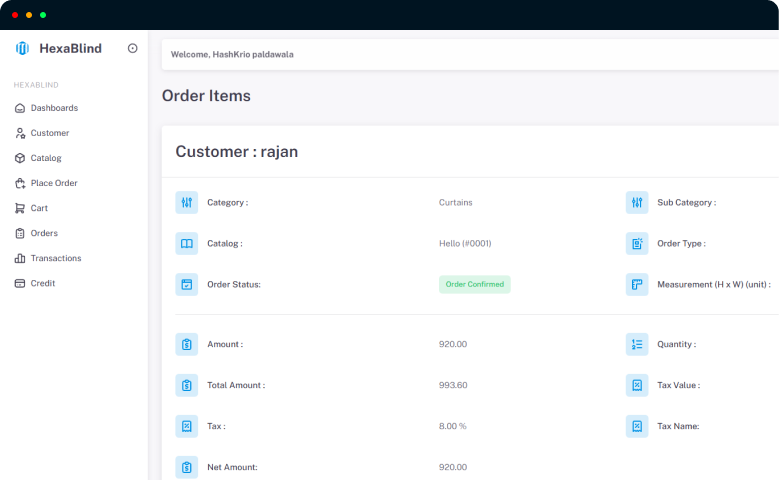Open the Orders sidebar link

coord(44,233)
